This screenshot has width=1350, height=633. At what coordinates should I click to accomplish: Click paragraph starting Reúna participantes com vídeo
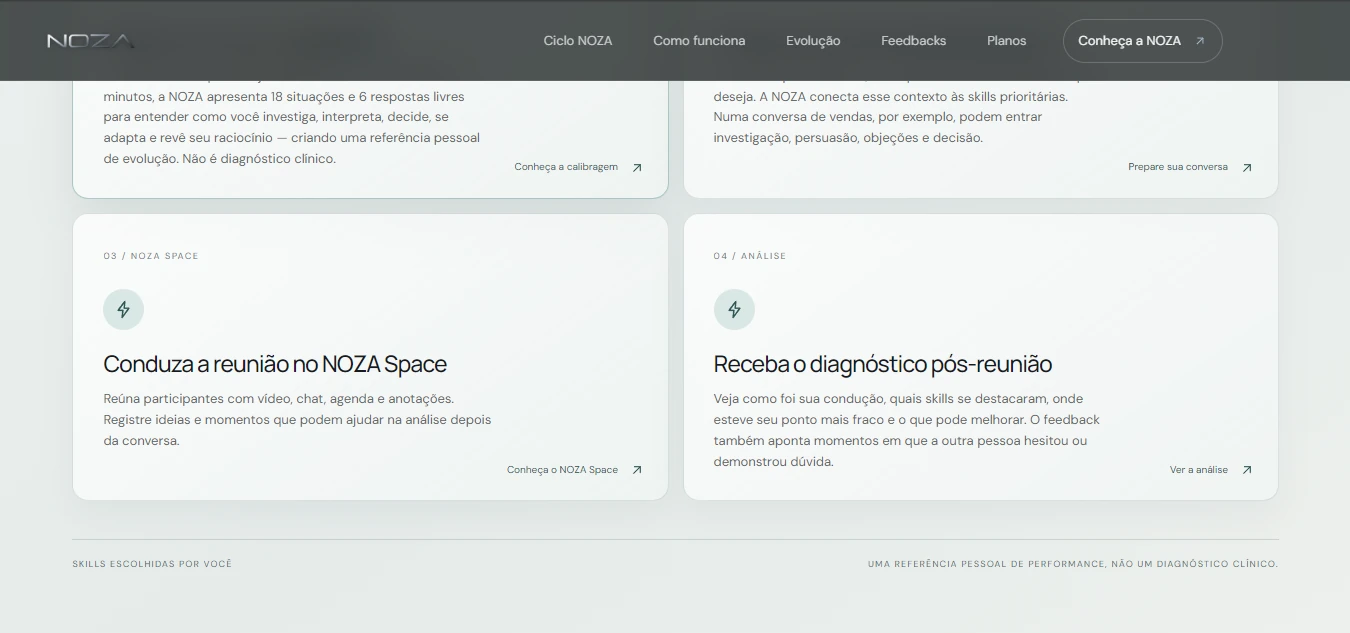point(297,420)
